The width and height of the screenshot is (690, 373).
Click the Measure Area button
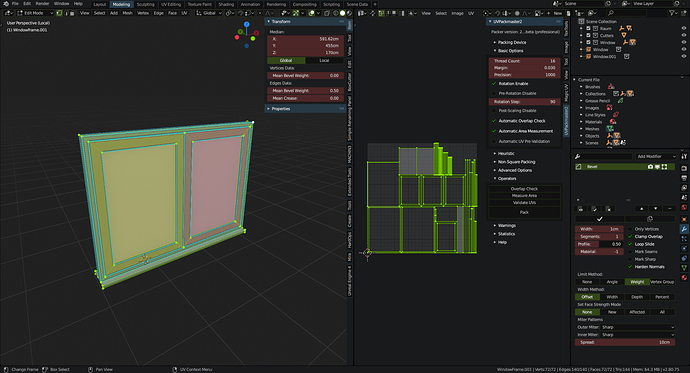point(524,196)
